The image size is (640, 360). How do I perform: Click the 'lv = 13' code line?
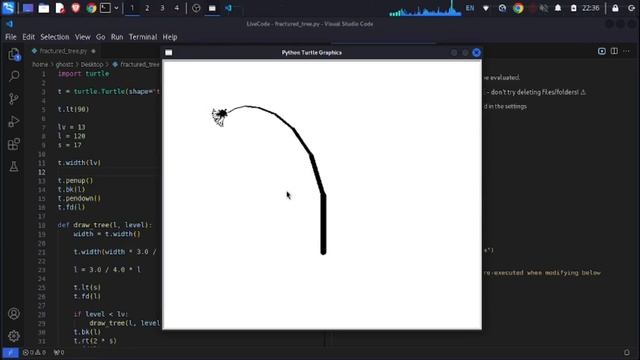tap(71, 127)
